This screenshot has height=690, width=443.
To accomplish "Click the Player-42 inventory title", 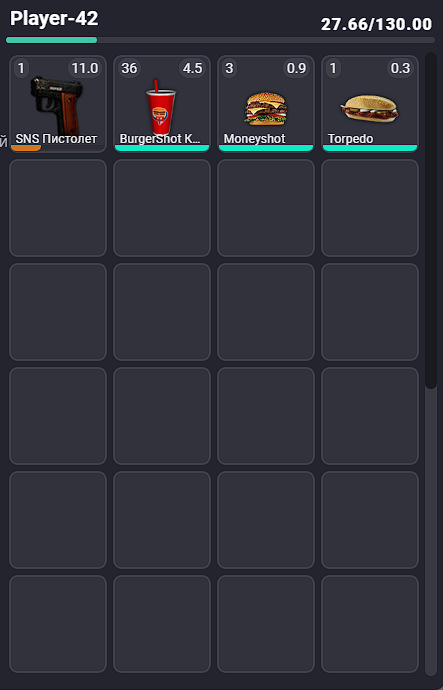I will pos(54,18).
